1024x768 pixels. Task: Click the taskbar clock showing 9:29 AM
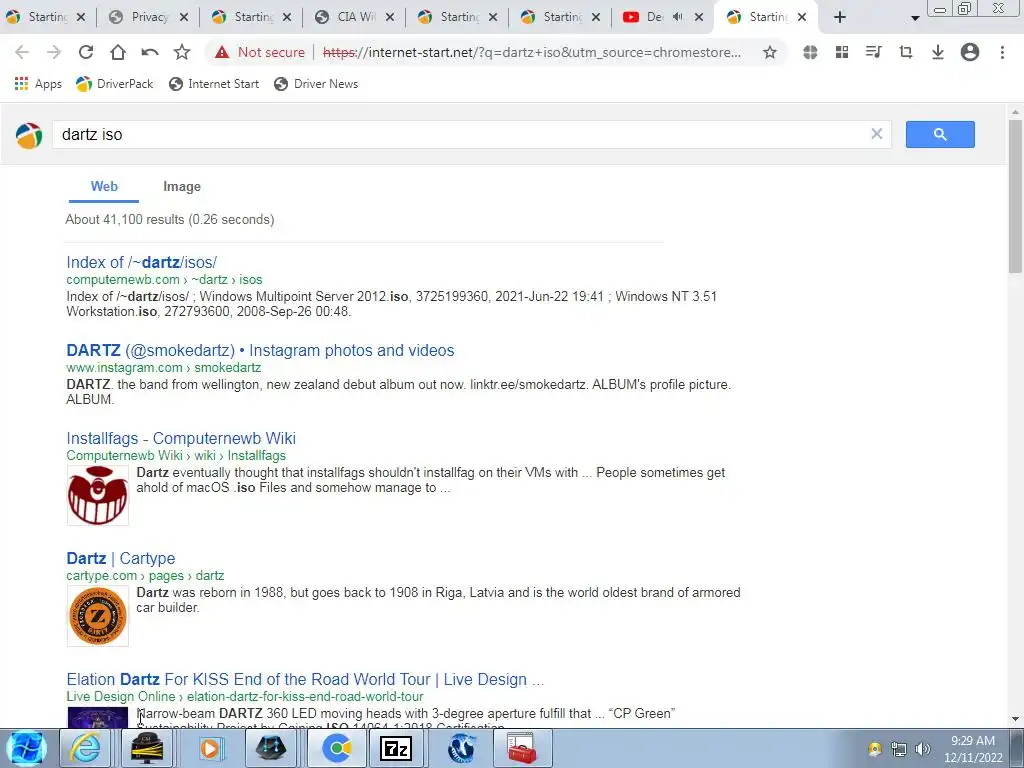click(972, 749)
